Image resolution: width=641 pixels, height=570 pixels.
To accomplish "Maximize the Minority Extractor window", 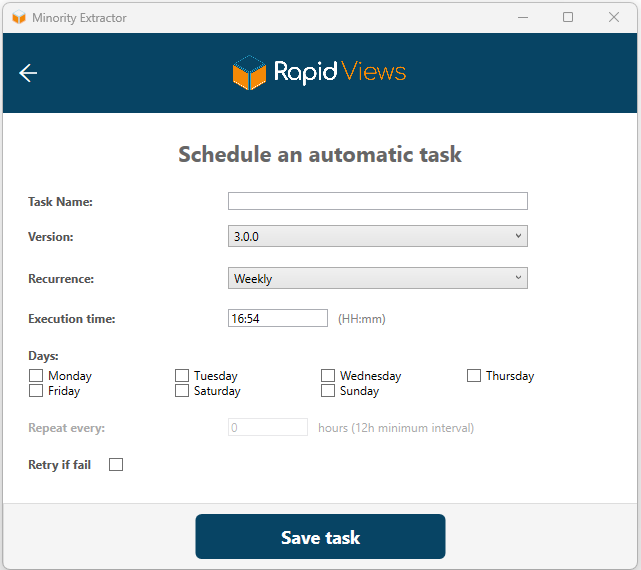I will pos(568,17).
